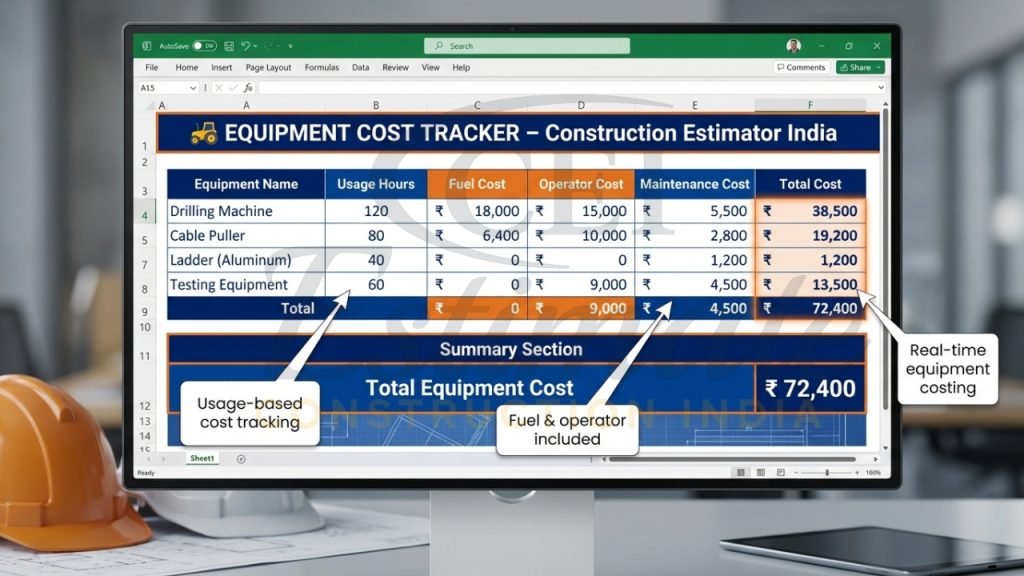This screenshot has height=576, width=1024.
Task: Click the 'Usage Hours' header cell
Action: 376,184
